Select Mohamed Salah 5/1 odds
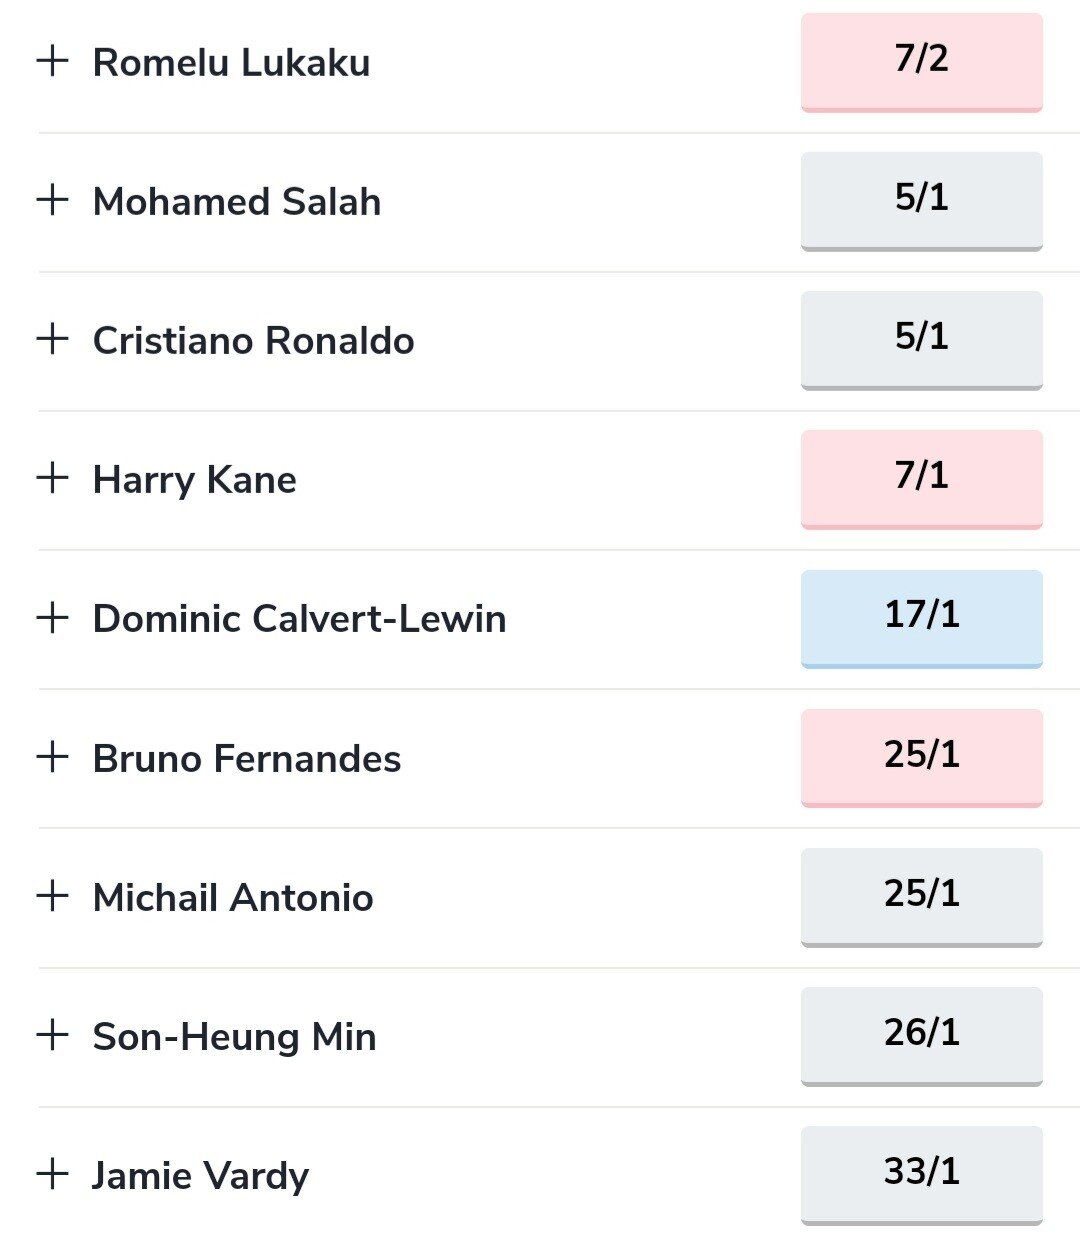 (x=921, y=200)
